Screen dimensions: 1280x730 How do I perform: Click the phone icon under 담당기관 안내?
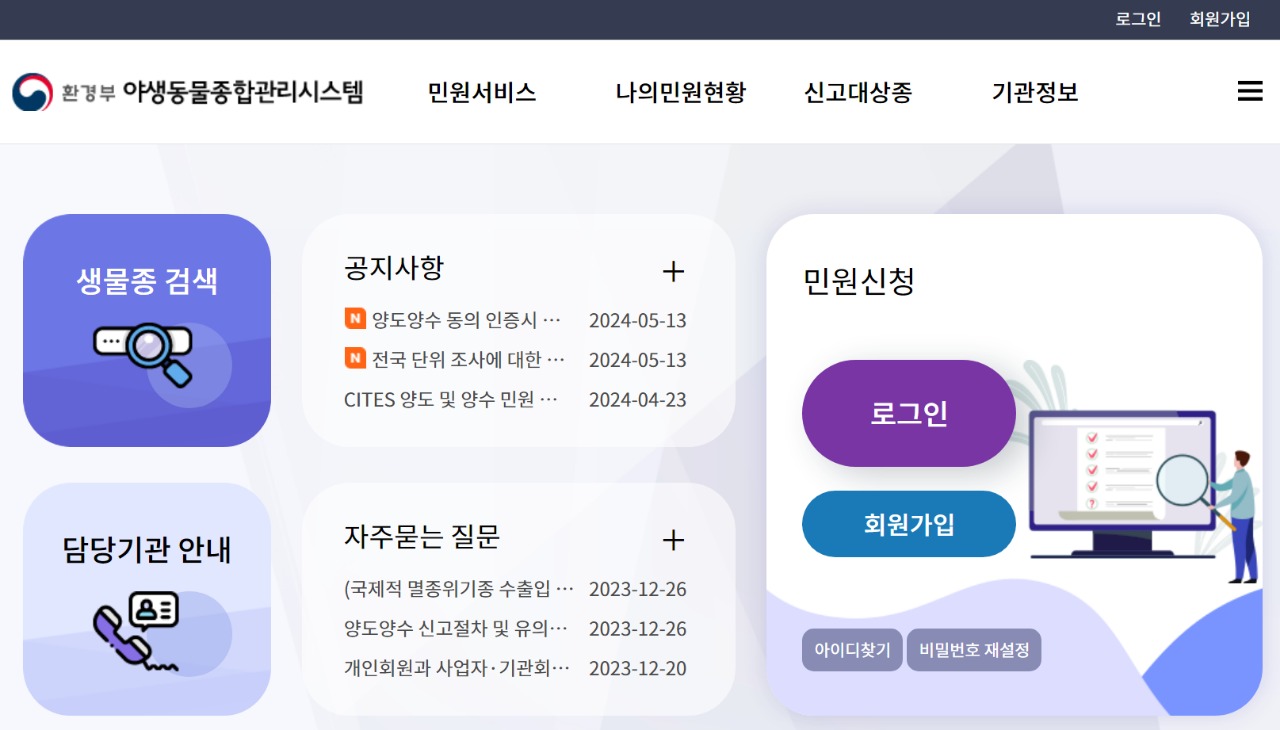click(x=136, y=627)
